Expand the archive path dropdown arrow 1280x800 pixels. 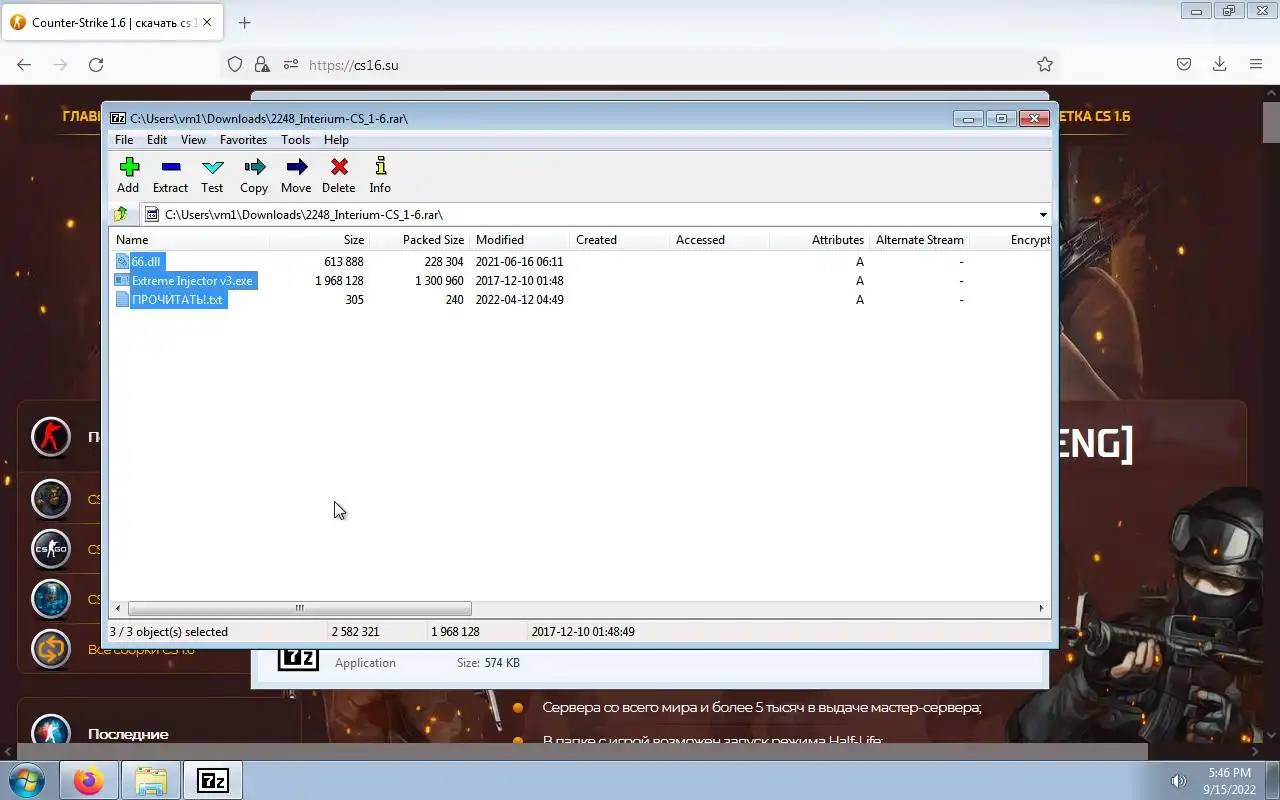click(x=1042, y=214)
